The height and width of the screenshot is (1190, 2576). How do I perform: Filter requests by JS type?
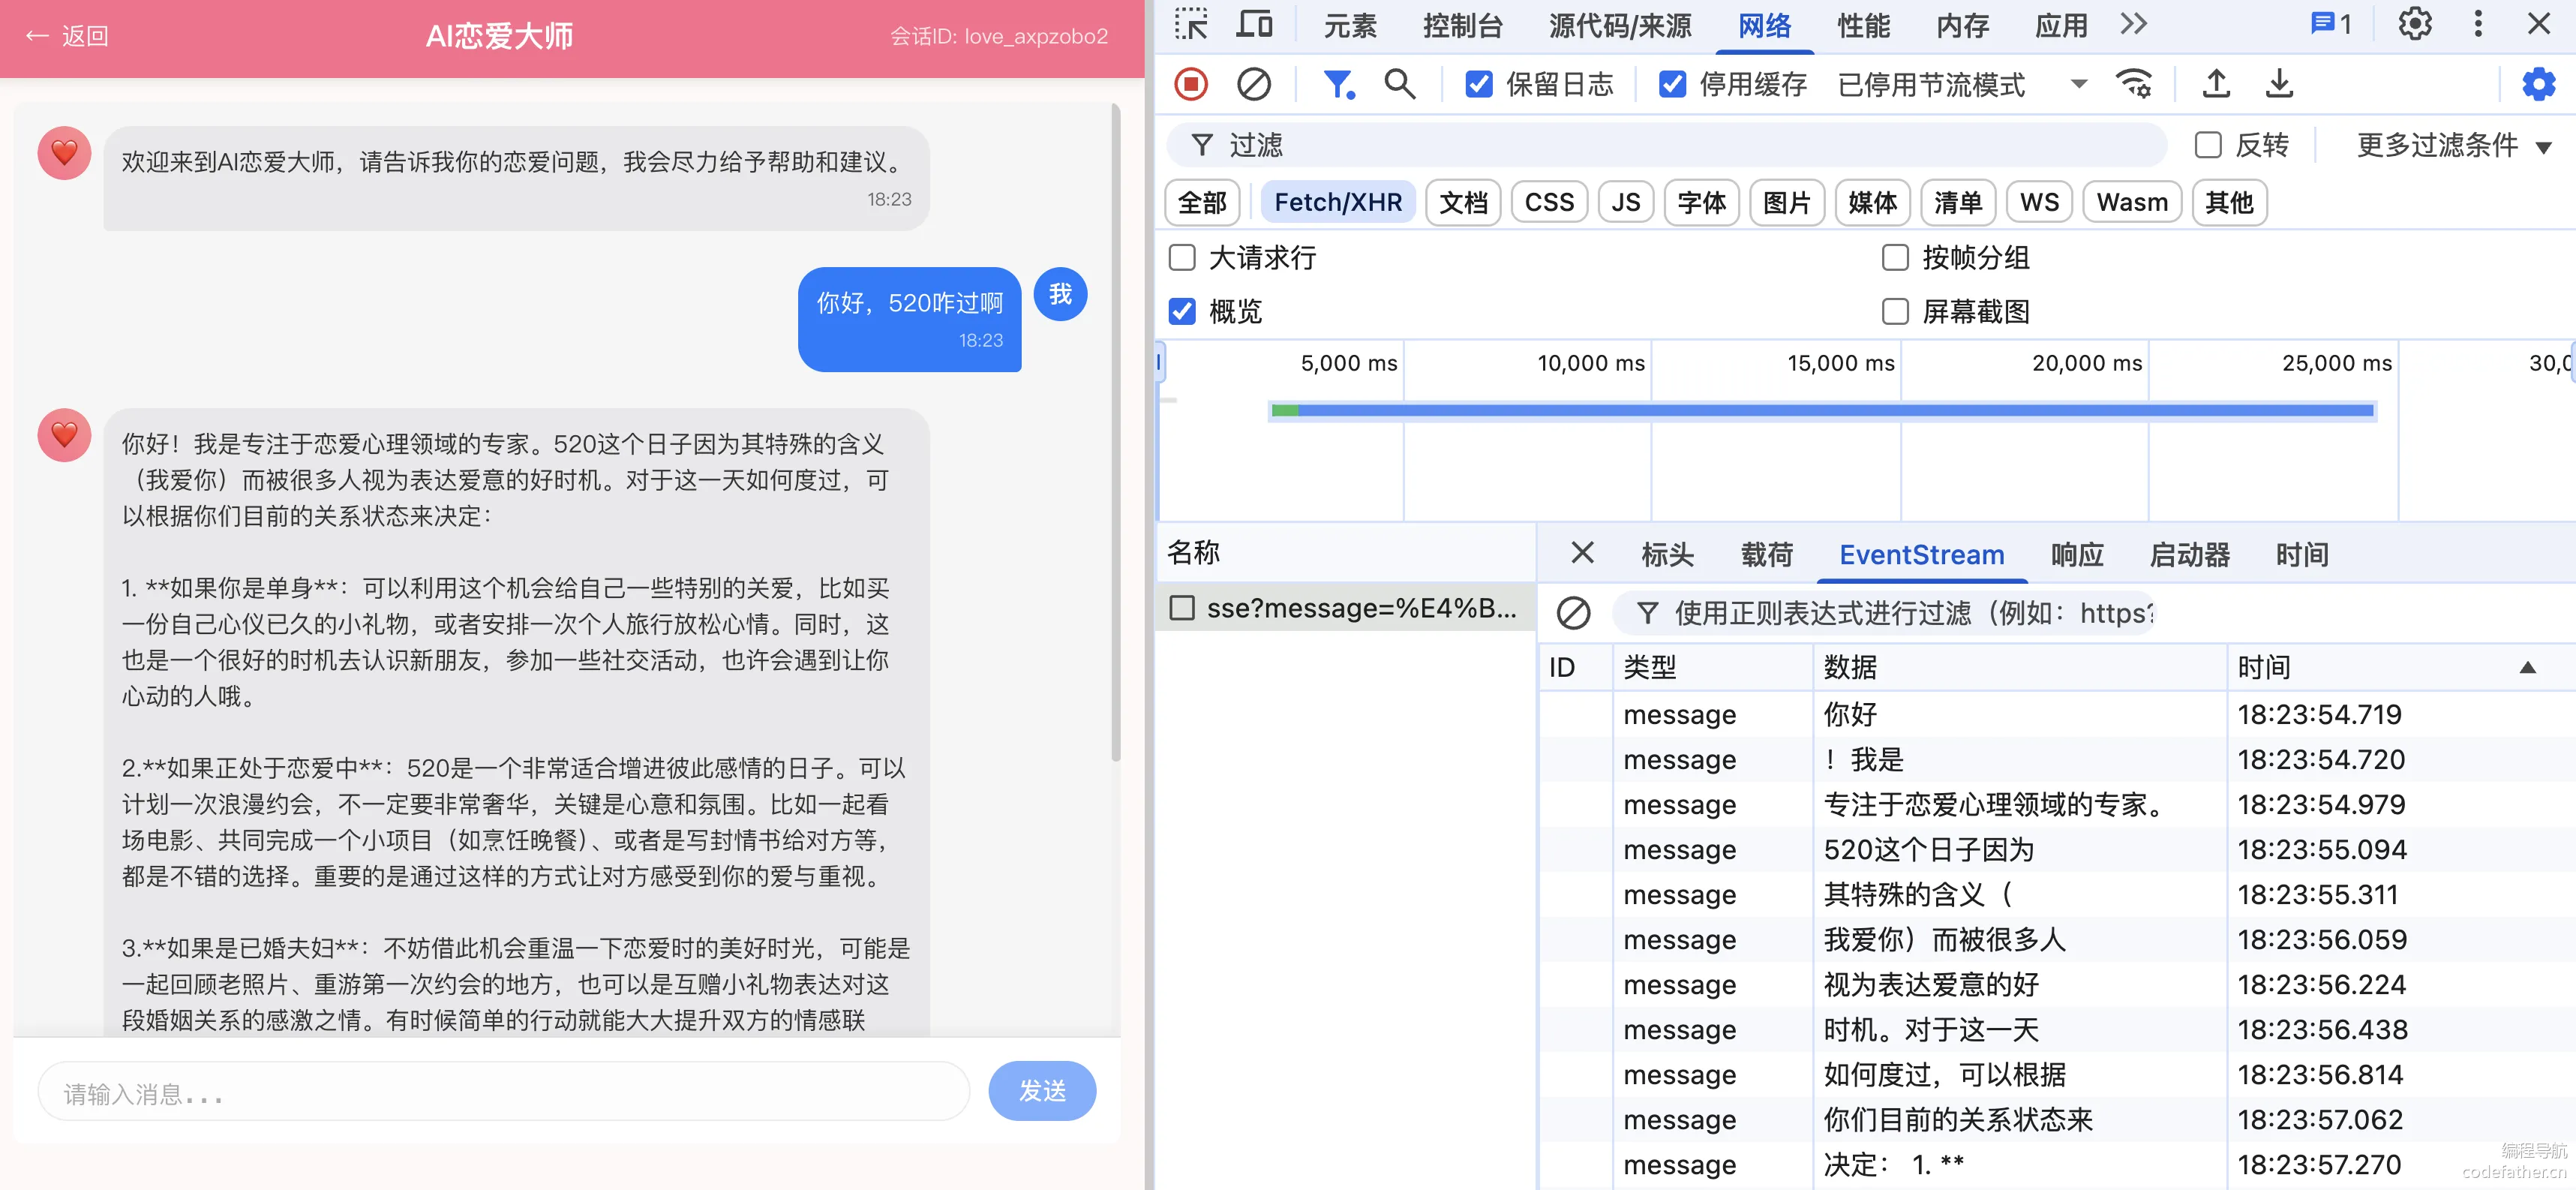pos(1625,203)
